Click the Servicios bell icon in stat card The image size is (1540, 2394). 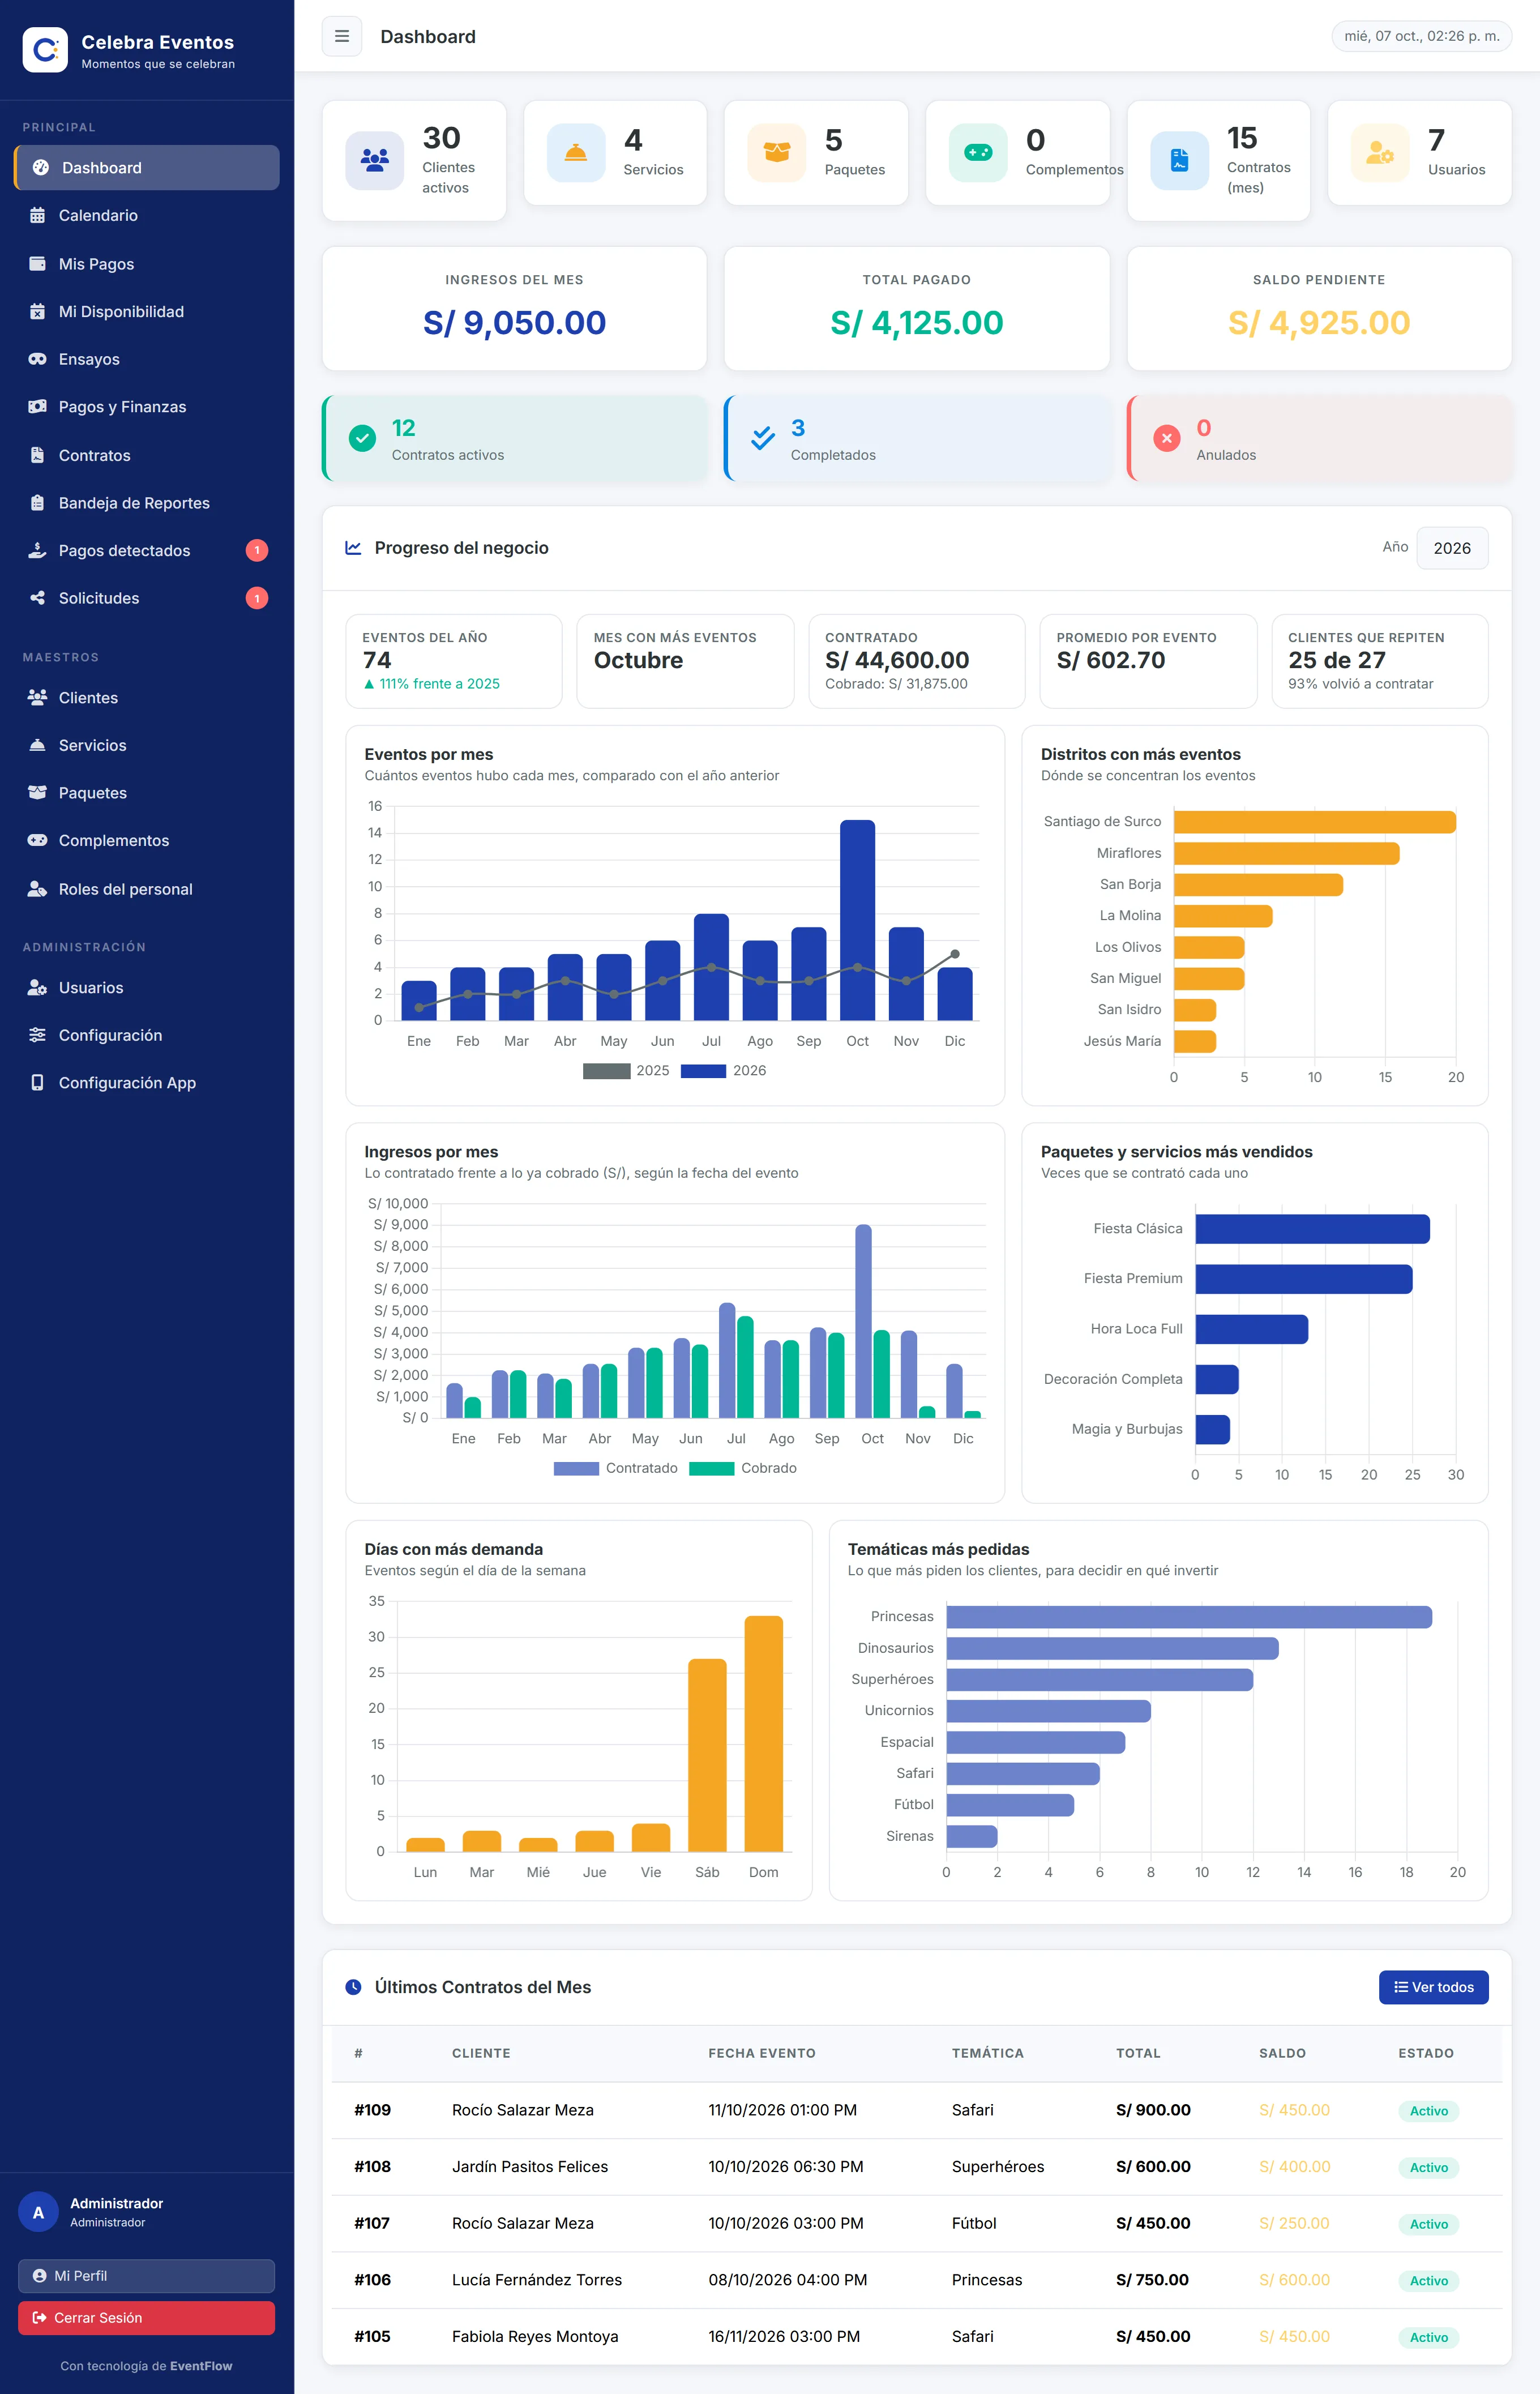576,153
